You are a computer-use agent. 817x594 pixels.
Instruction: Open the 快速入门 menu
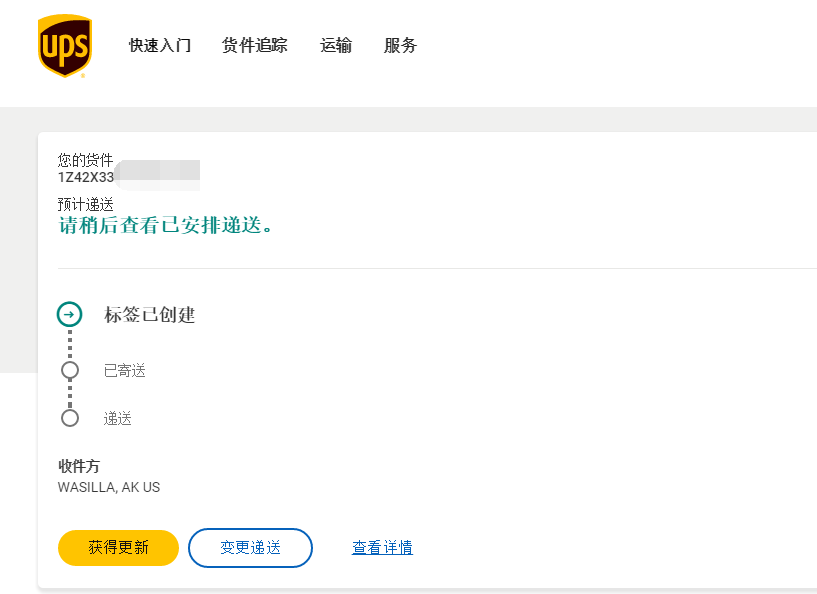tap(160, 46)
